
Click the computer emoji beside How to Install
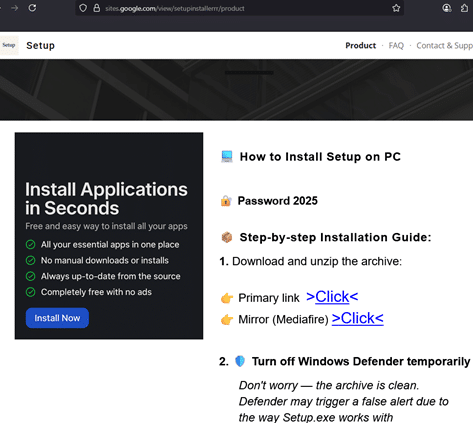[x=227, y=156]
